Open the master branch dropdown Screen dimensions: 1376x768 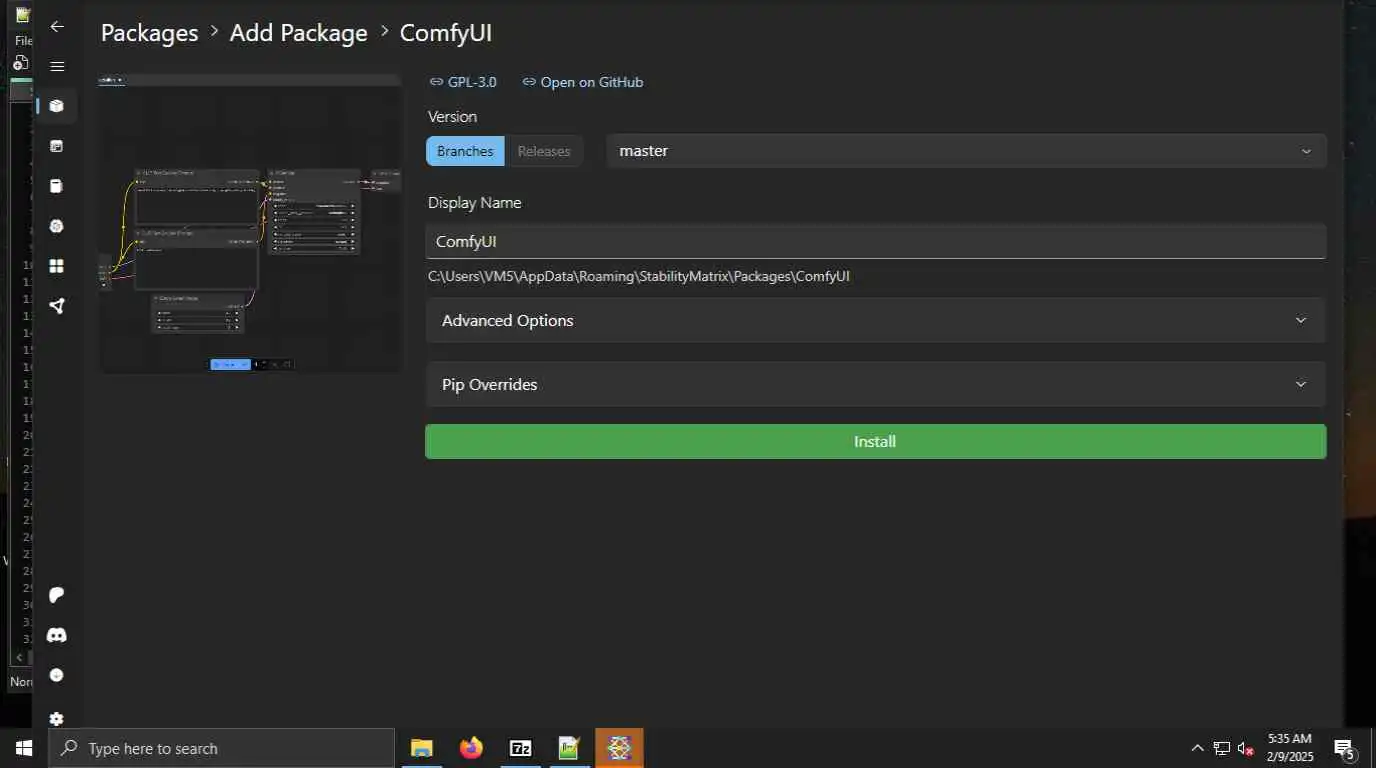pos(966,151)
